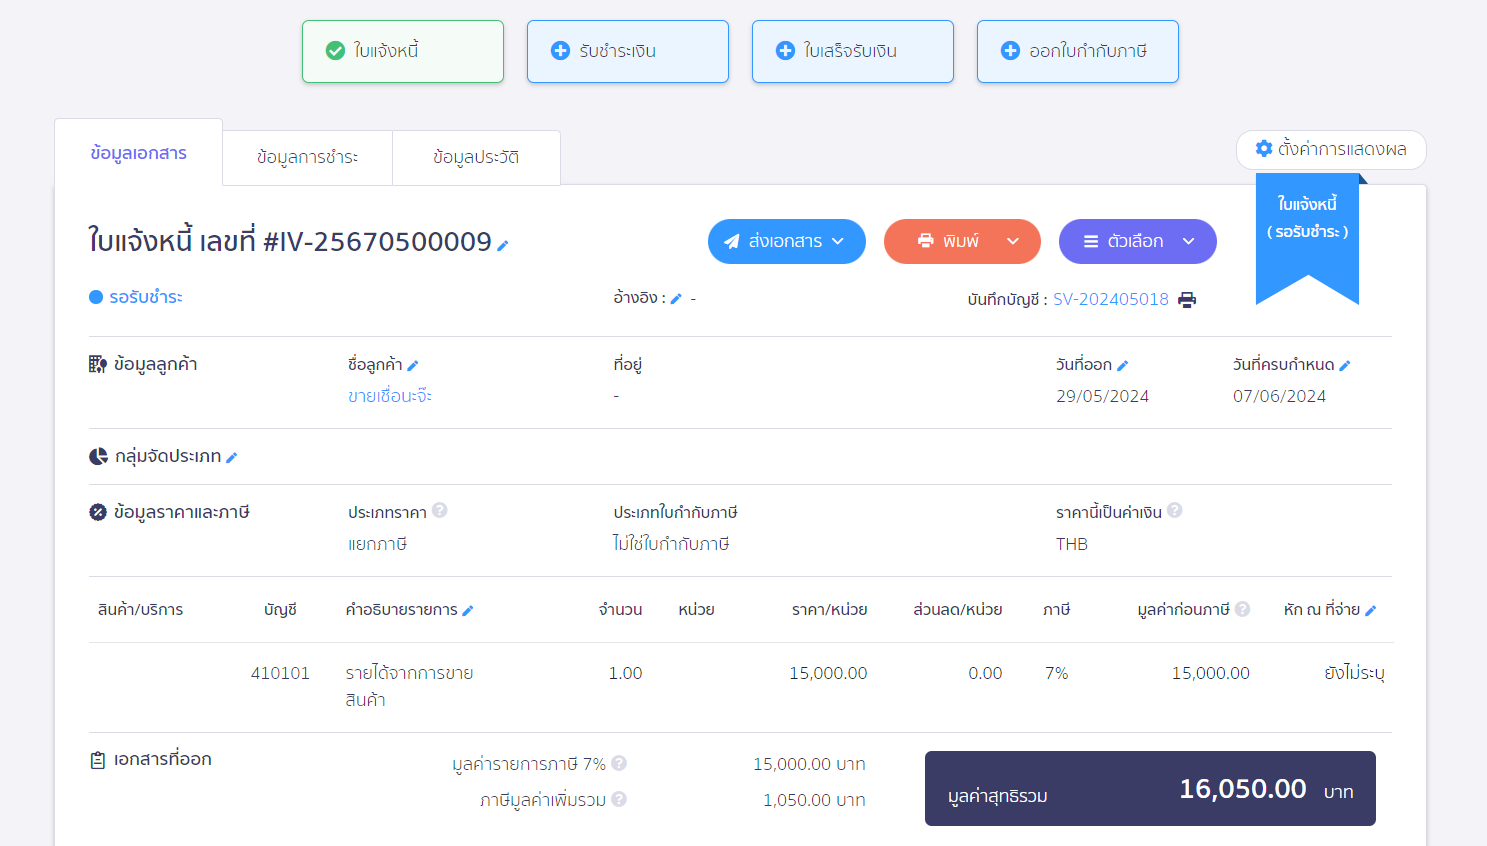Click the ไม่ใช่ใบกำกับภาษี value

(x=671, y=544)
